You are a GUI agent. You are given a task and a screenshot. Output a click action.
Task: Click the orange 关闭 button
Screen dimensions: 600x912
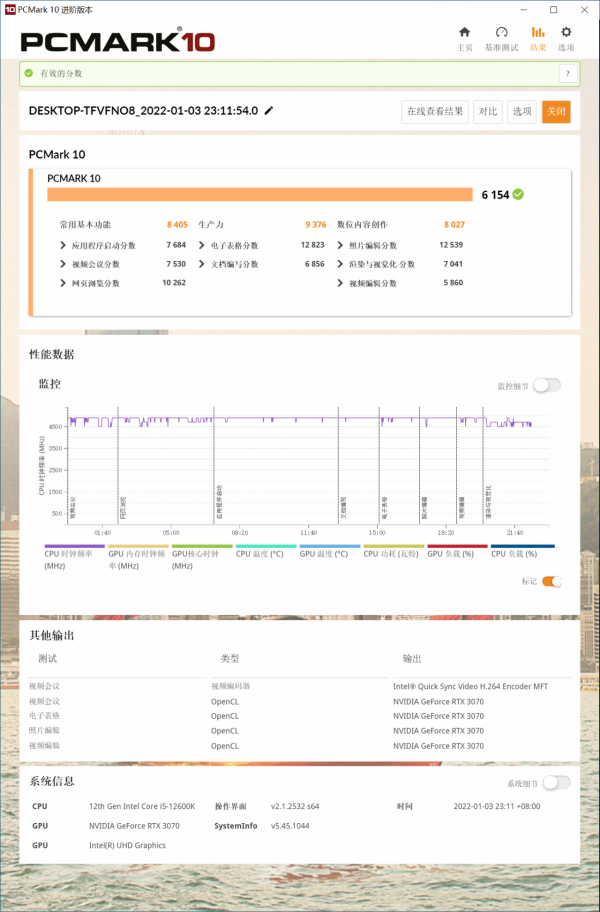click(556, 112)
